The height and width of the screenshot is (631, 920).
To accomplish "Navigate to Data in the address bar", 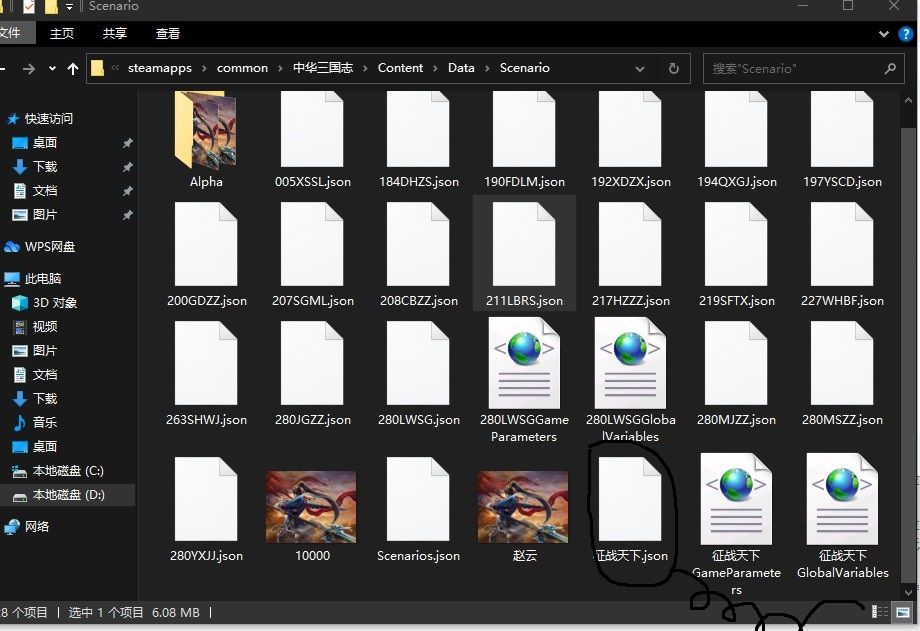I will click(461, 68).
